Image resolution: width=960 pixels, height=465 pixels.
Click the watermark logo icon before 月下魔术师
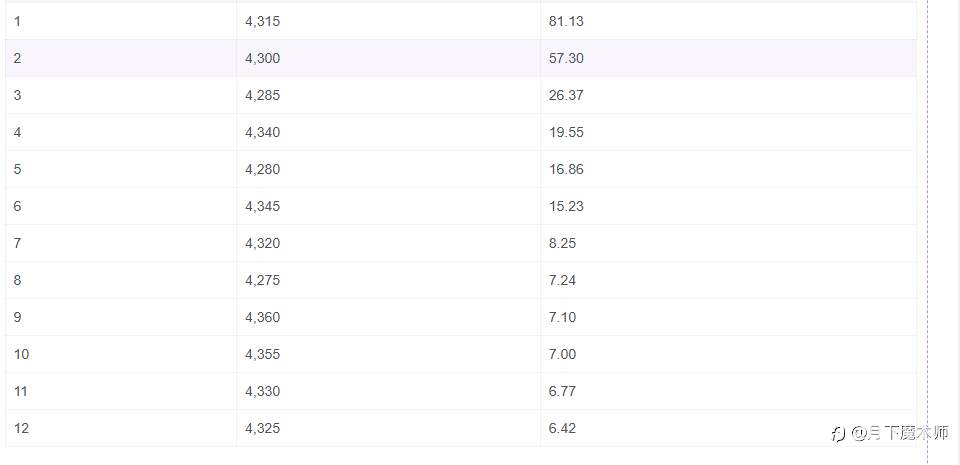(x=838, y=434)
